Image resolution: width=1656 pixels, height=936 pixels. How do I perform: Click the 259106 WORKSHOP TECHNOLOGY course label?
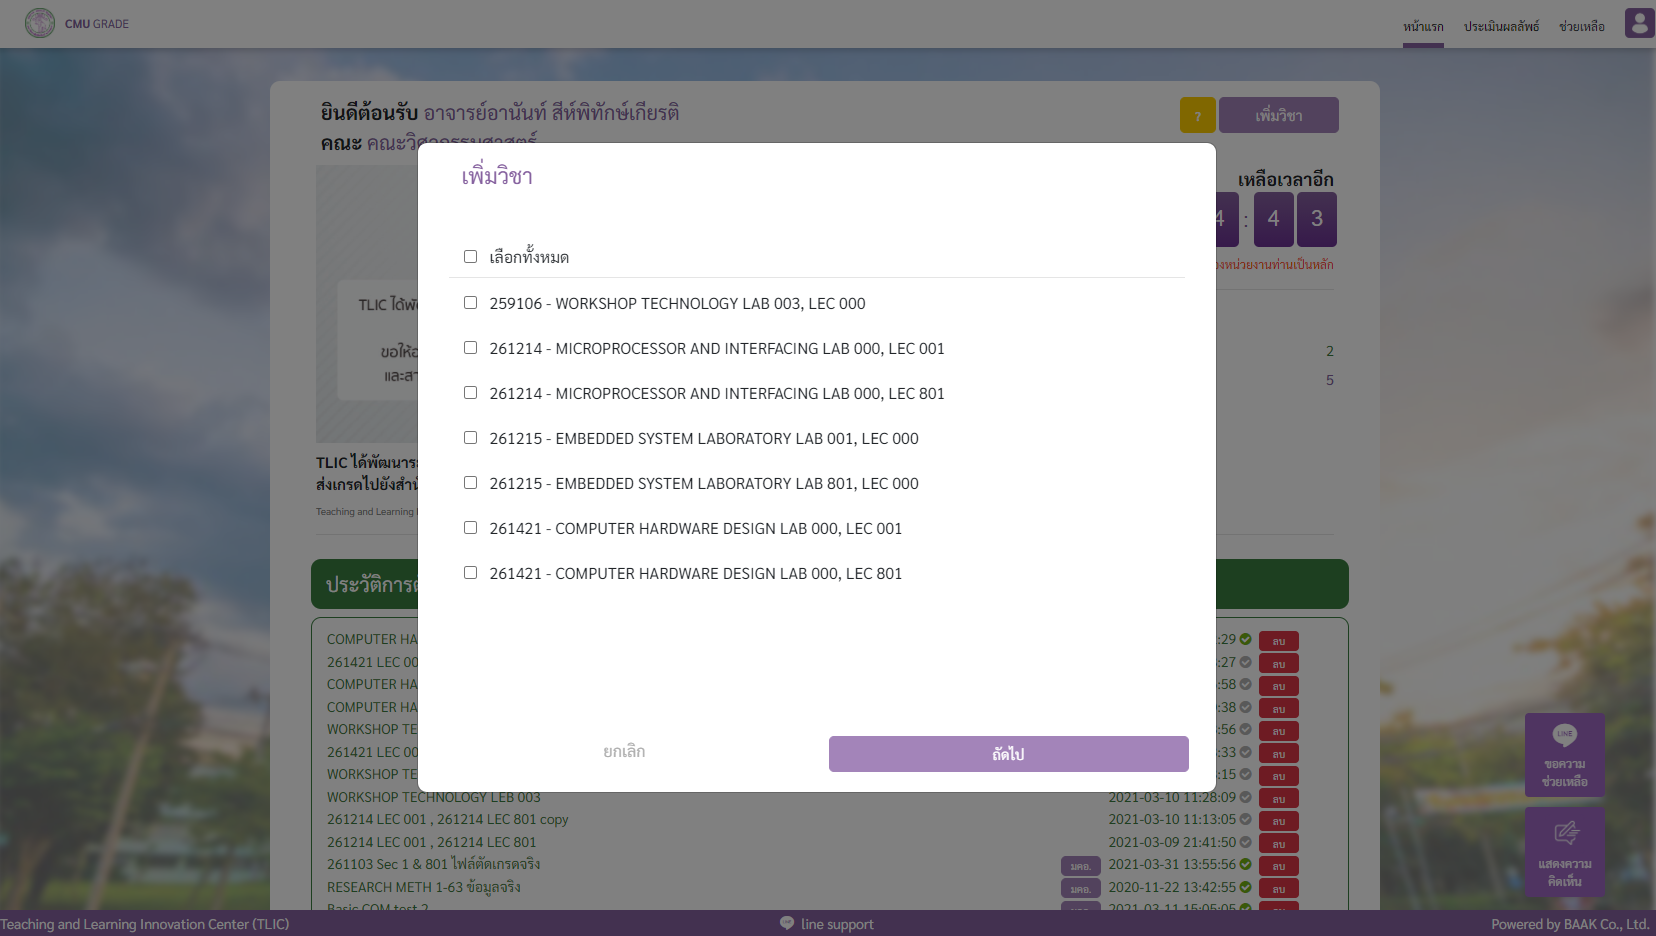point(677,303)
